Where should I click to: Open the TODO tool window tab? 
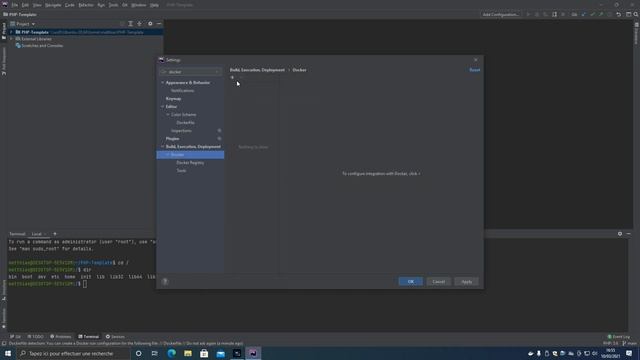pyautogui.click(x=36, y=337)
